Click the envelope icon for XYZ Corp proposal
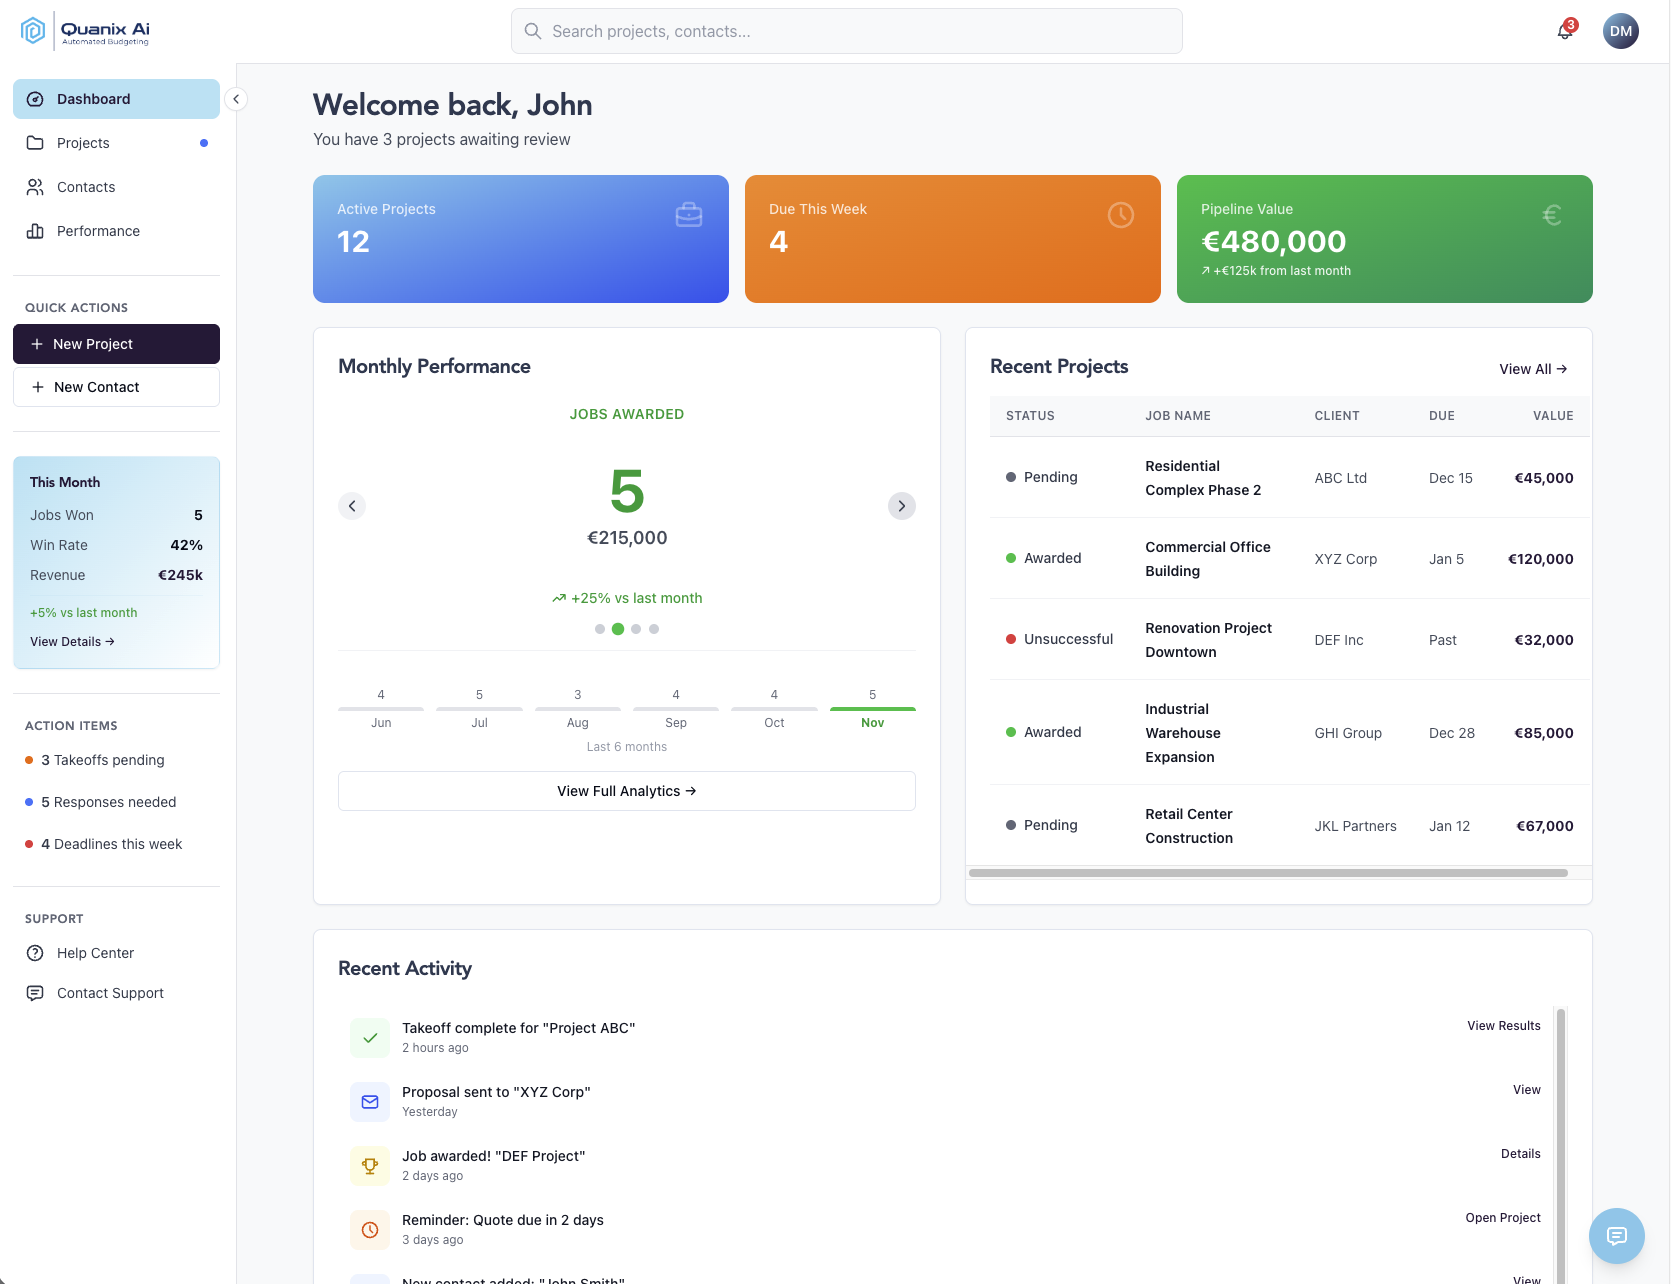Screen dimensions: 1671x1284 (370, 1102)
